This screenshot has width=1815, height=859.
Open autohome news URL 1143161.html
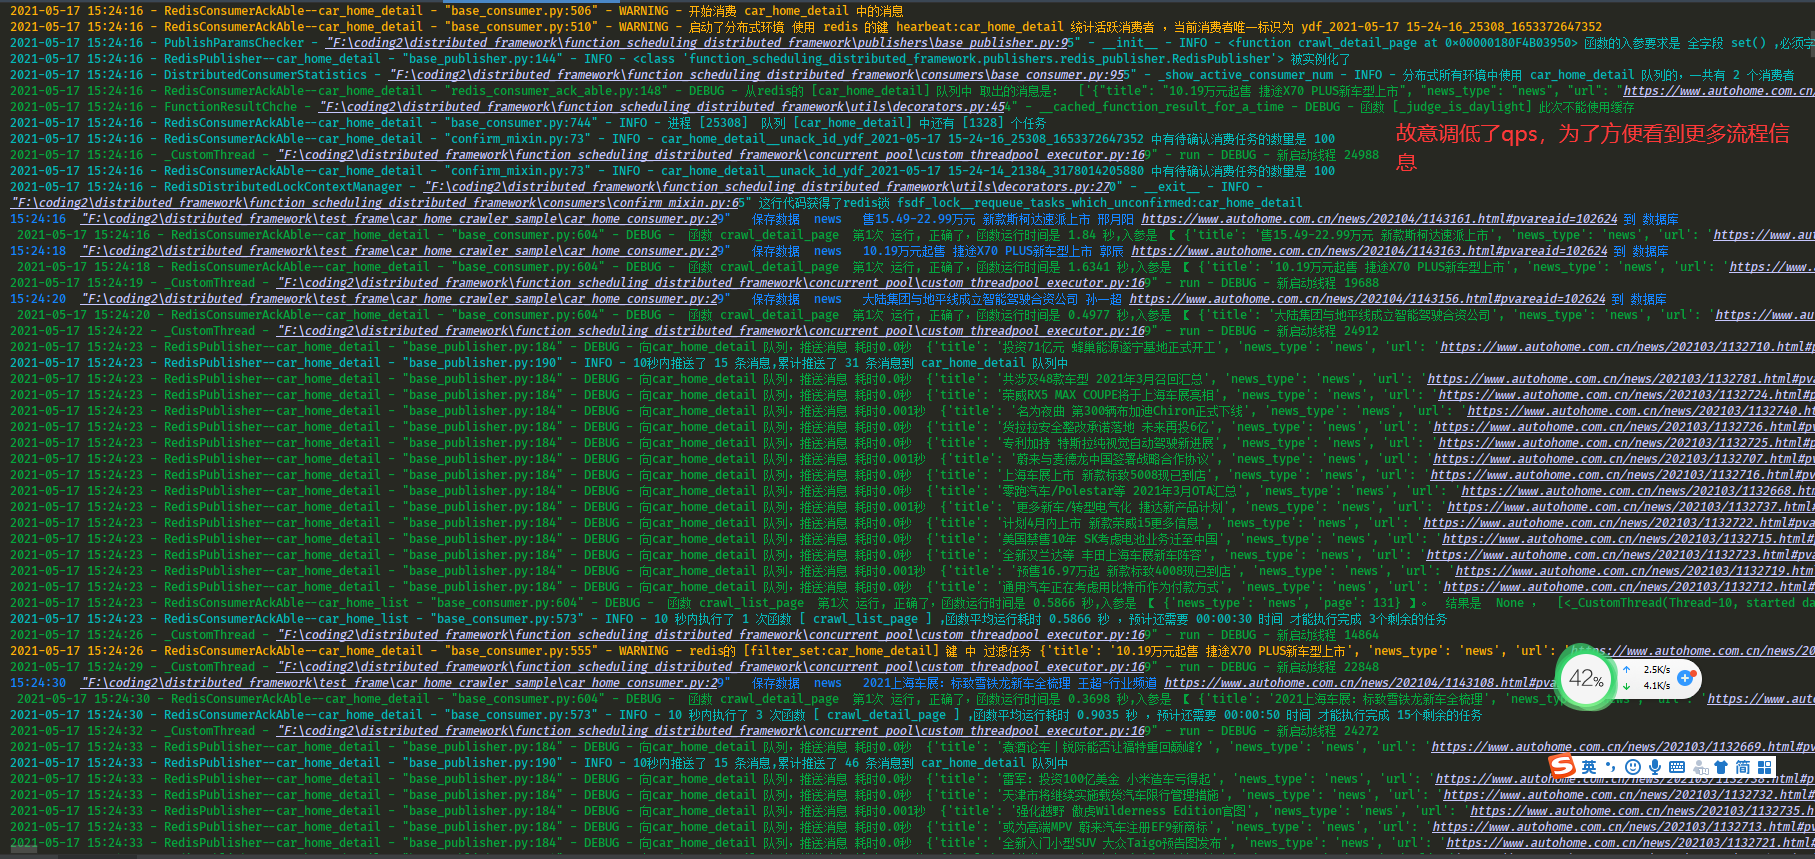(x=1379, y=219)
